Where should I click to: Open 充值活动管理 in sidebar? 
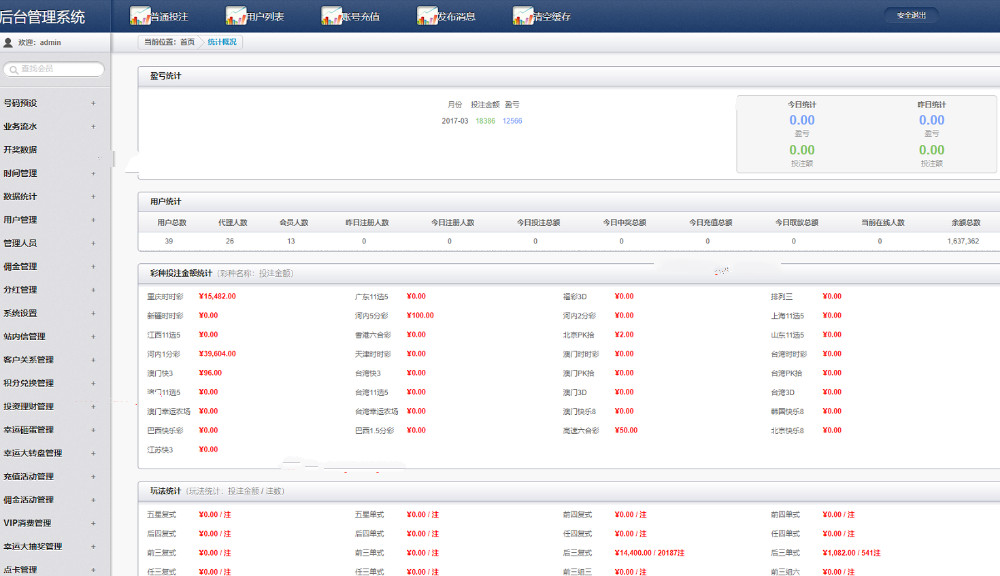coord(29,476)
